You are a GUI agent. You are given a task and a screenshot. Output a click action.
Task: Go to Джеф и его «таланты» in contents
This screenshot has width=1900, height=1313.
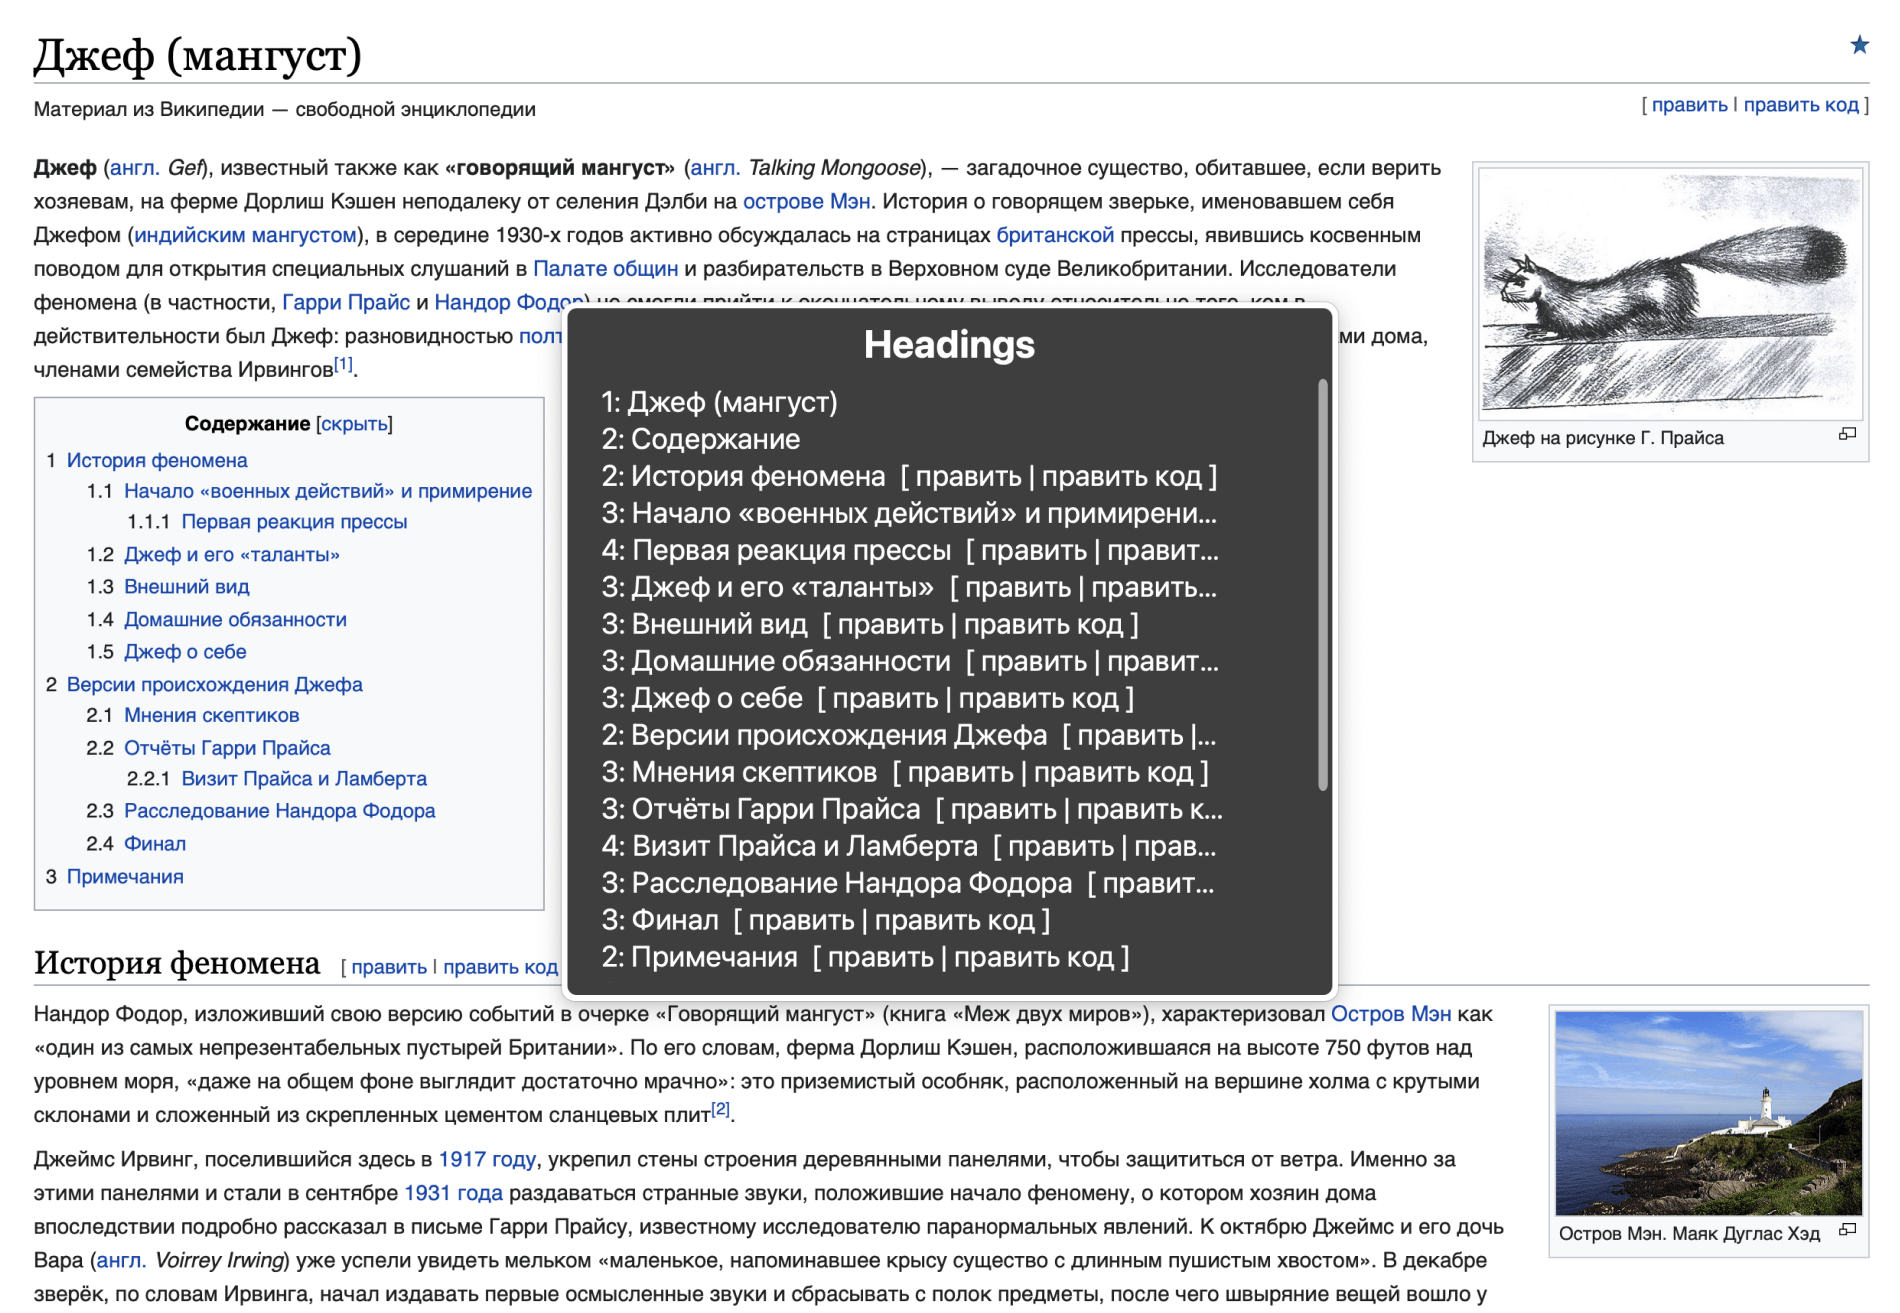[232, 555]
